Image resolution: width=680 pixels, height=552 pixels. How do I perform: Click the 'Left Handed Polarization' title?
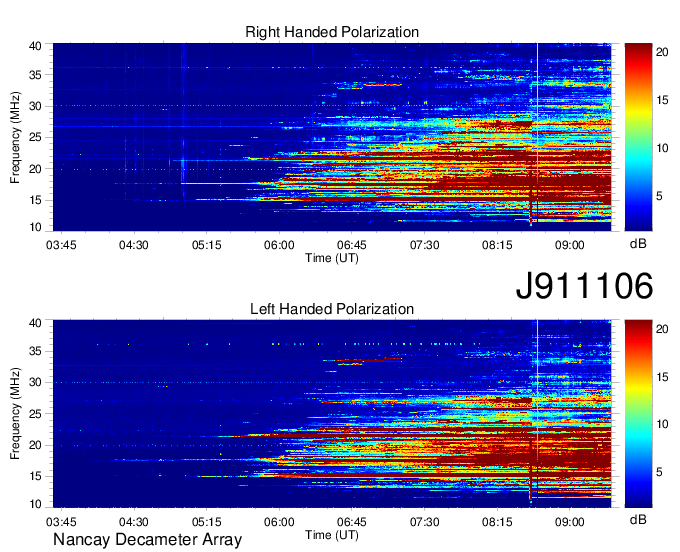coord(332,309)
